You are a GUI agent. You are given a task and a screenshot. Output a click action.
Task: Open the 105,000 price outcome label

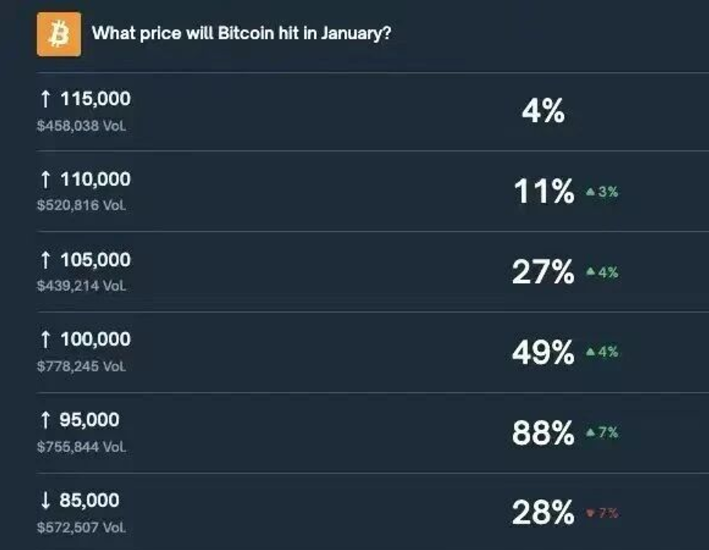[x=96, y=260]
